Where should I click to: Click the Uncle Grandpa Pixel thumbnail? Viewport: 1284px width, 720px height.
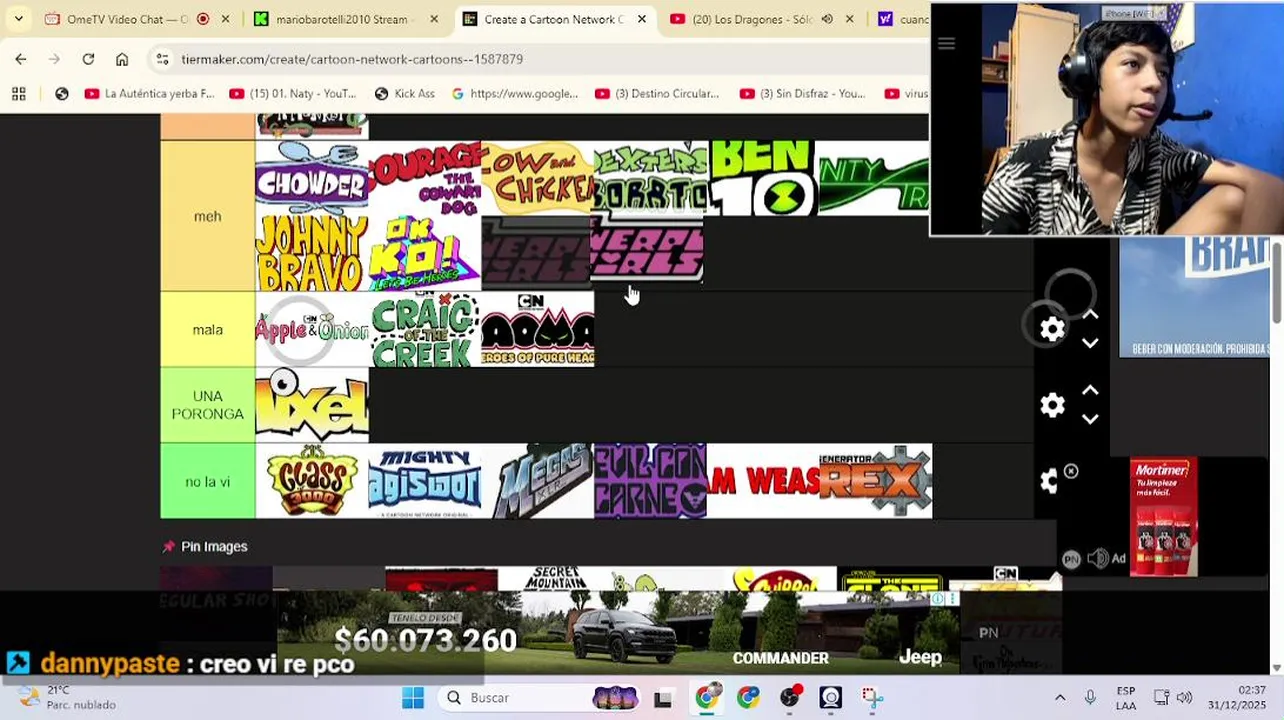[312, 405]
